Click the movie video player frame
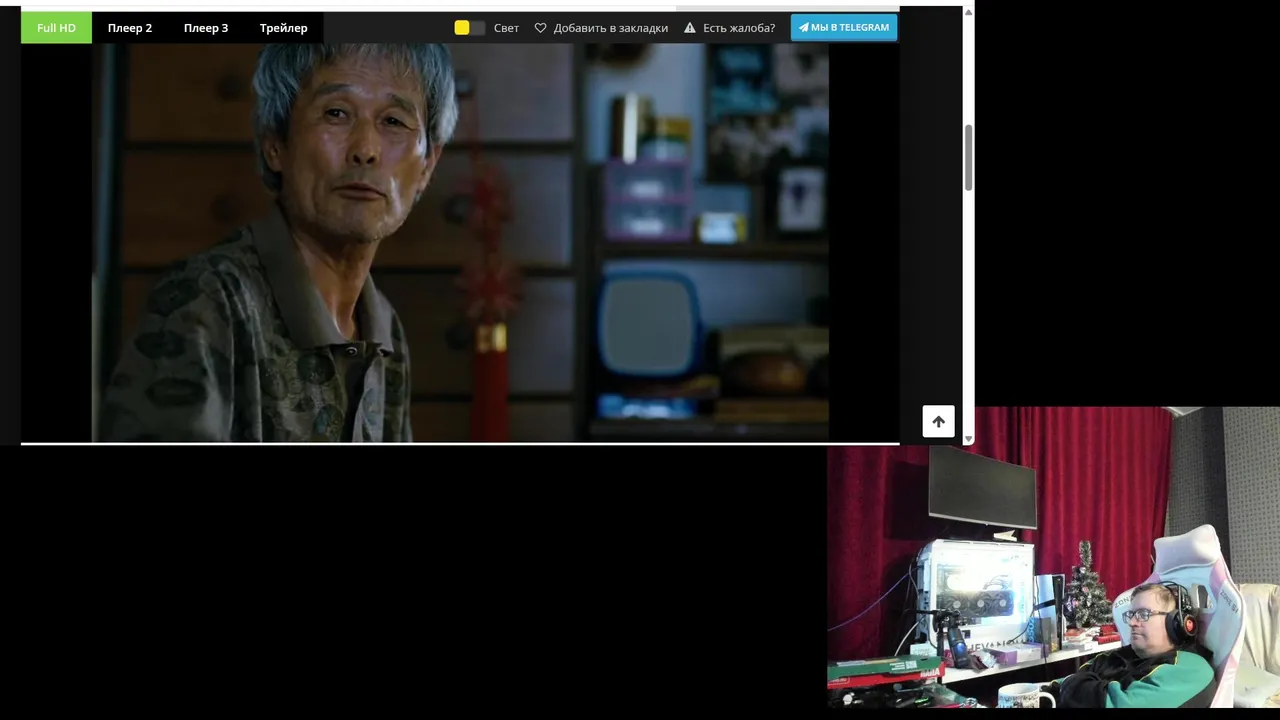Screen dimensions: 1280x720 click(x=460, y=243)
